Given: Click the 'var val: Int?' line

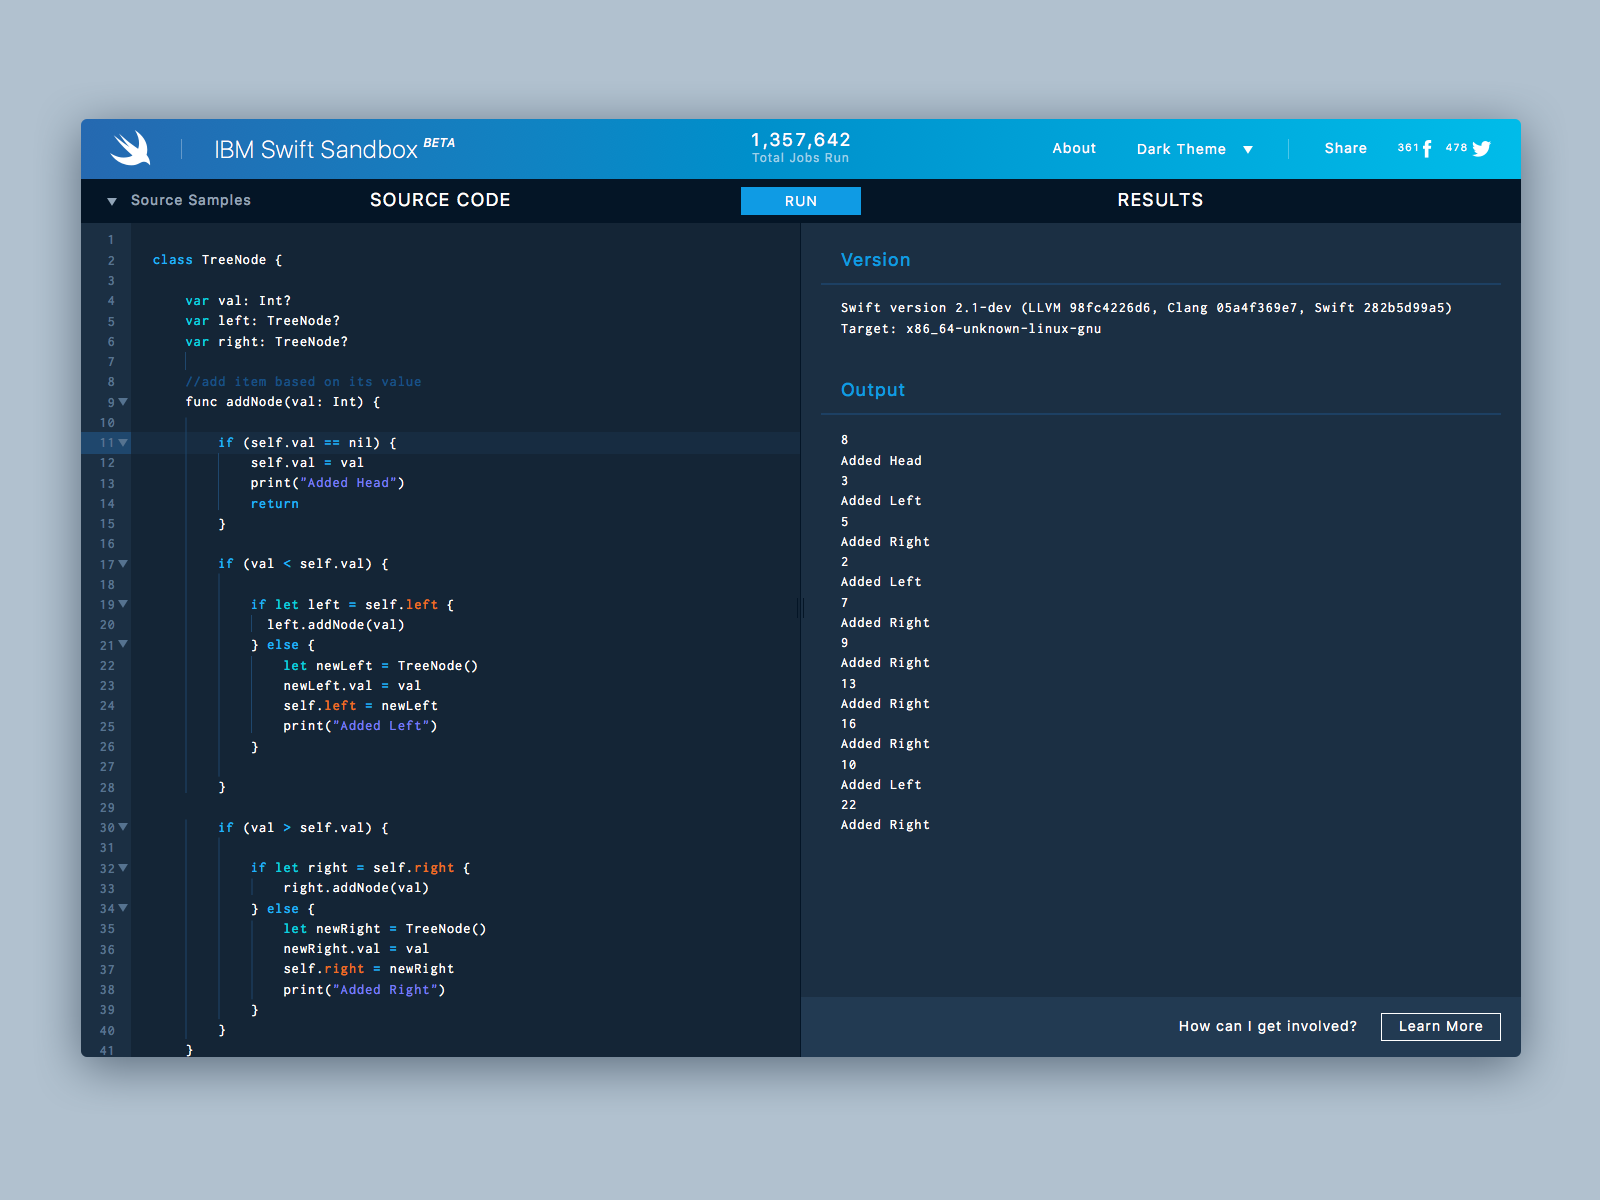Looking at the screenshot, I should [x=238, y=301].
